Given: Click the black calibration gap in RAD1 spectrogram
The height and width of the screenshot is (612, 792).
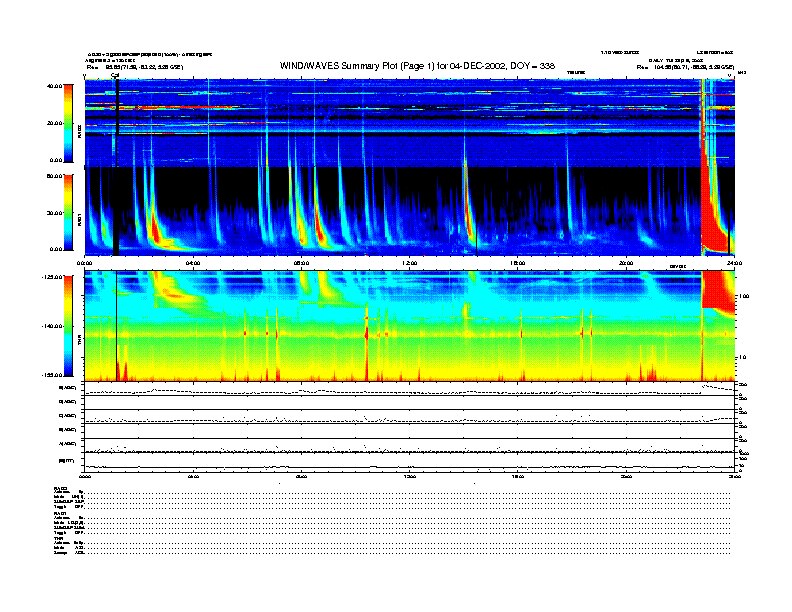Looking at the screenshot, I should pyautogui.click(x=116, y=211).
